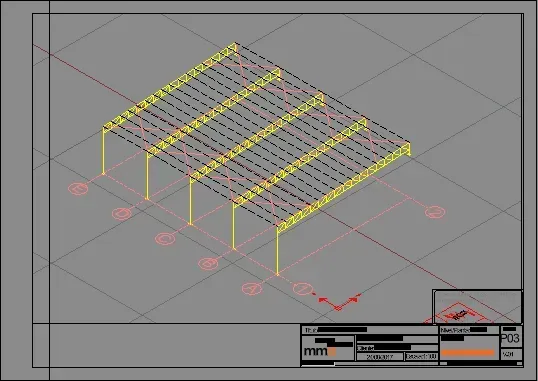Click the V01 cell under the revision
Image resolution: width=538 pixels, height=381 pixels.
[x=511, y=354]
